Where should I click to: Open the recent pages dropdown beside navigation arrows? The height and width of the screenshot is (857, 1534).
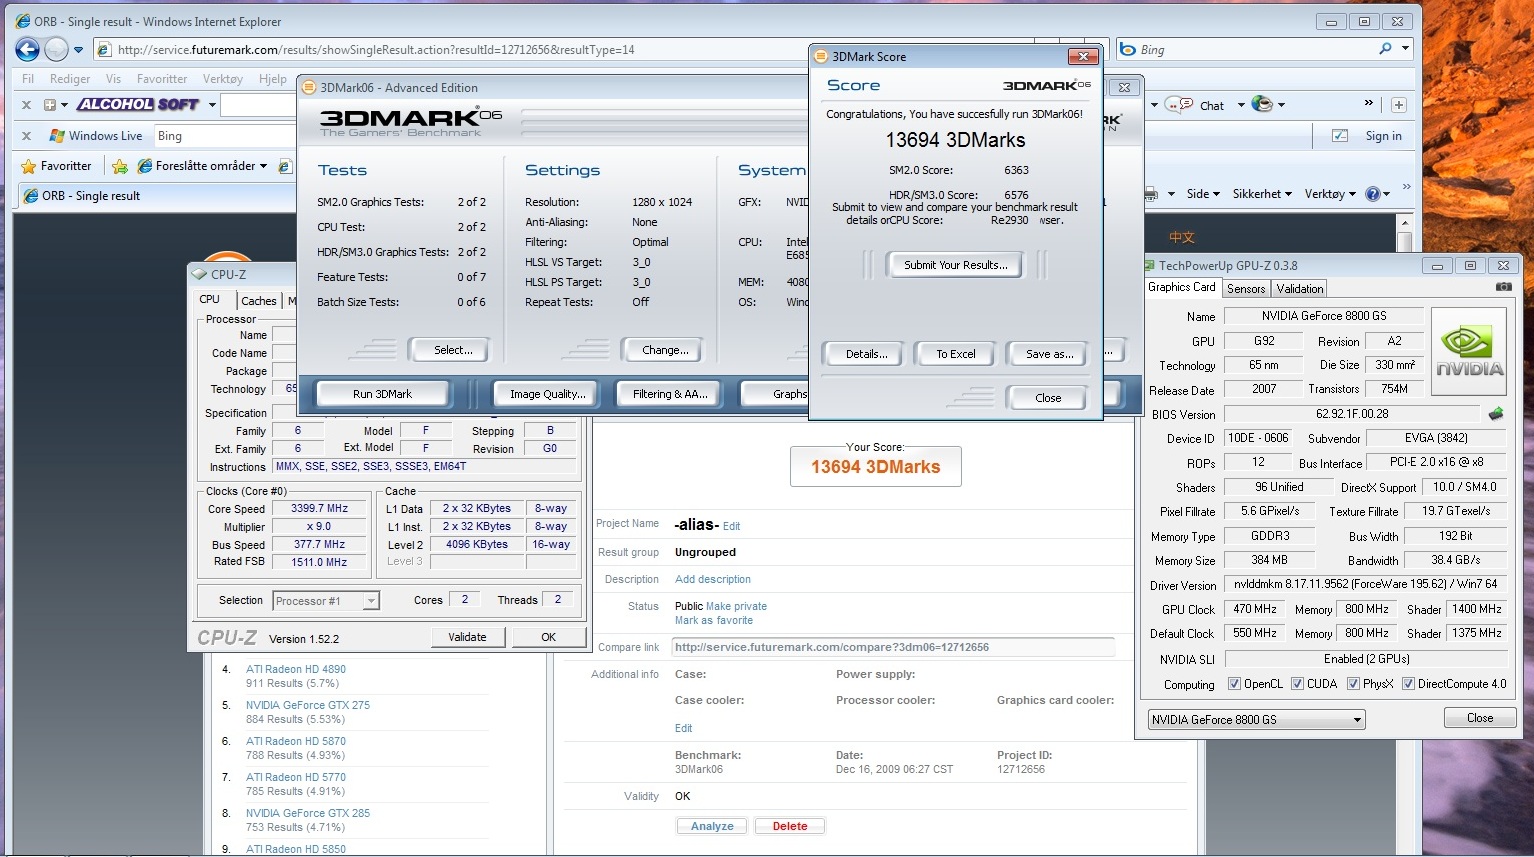pos(79,50)
